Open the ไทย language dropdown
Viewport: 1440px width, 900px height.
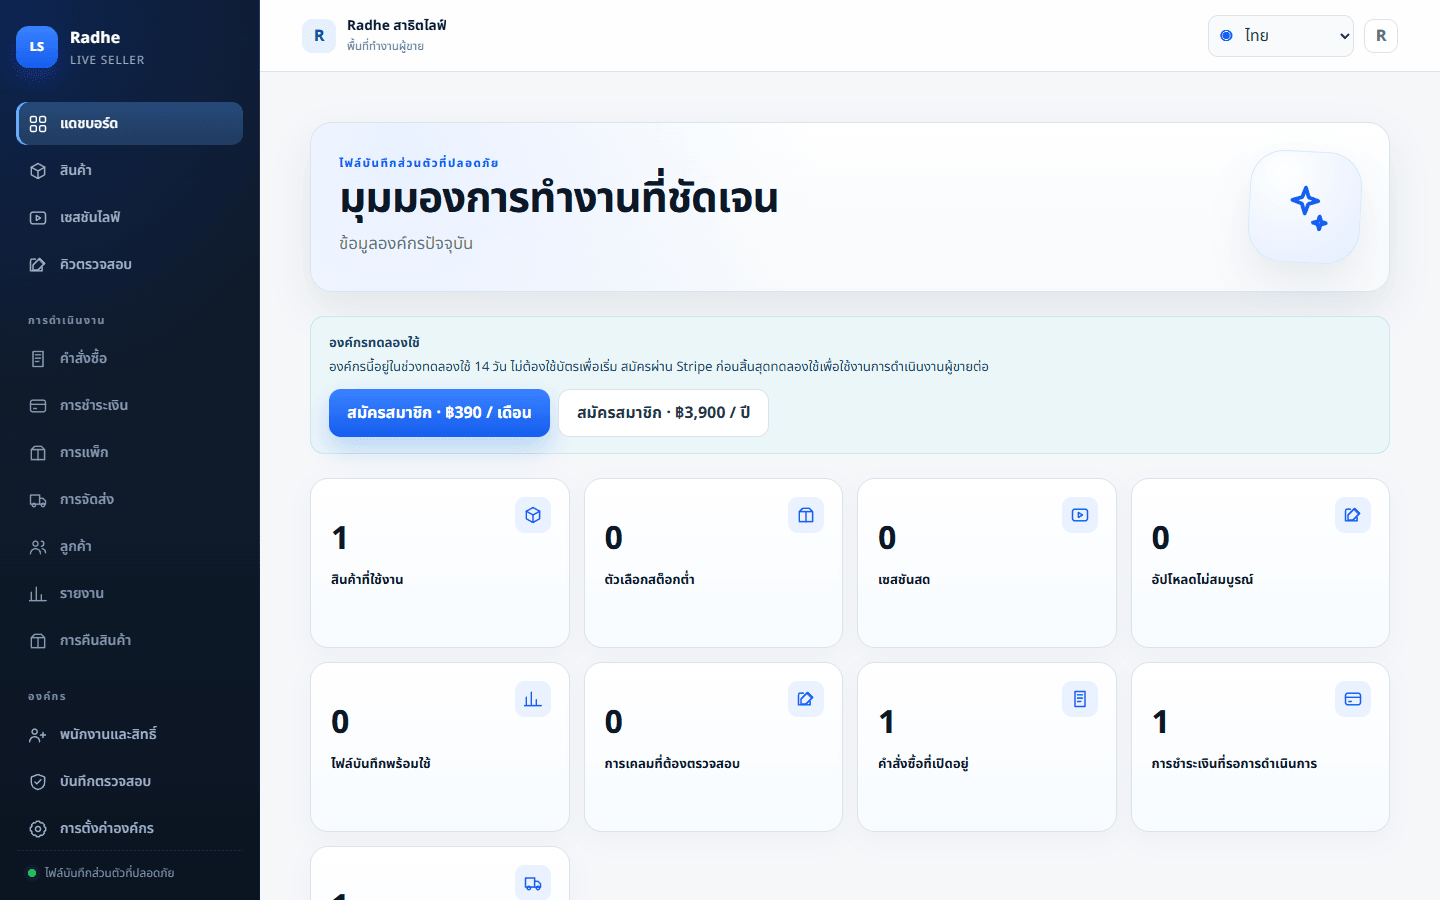pyautogui.click(x=1281, y=36)
